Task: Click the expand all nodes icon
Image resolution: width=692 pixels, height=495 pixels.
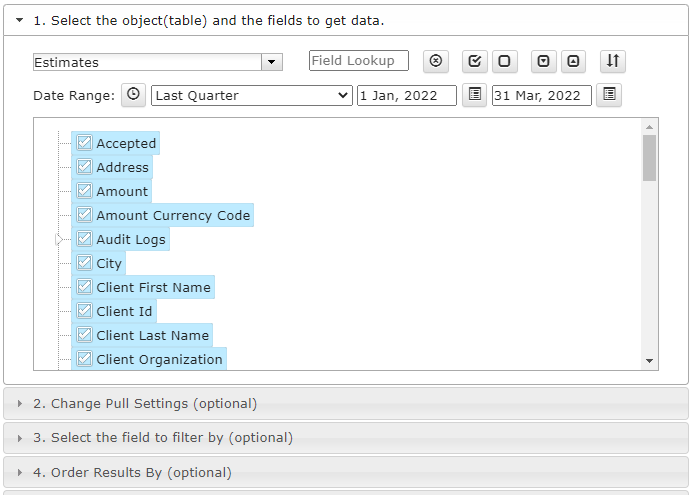Action: [543, 61]
